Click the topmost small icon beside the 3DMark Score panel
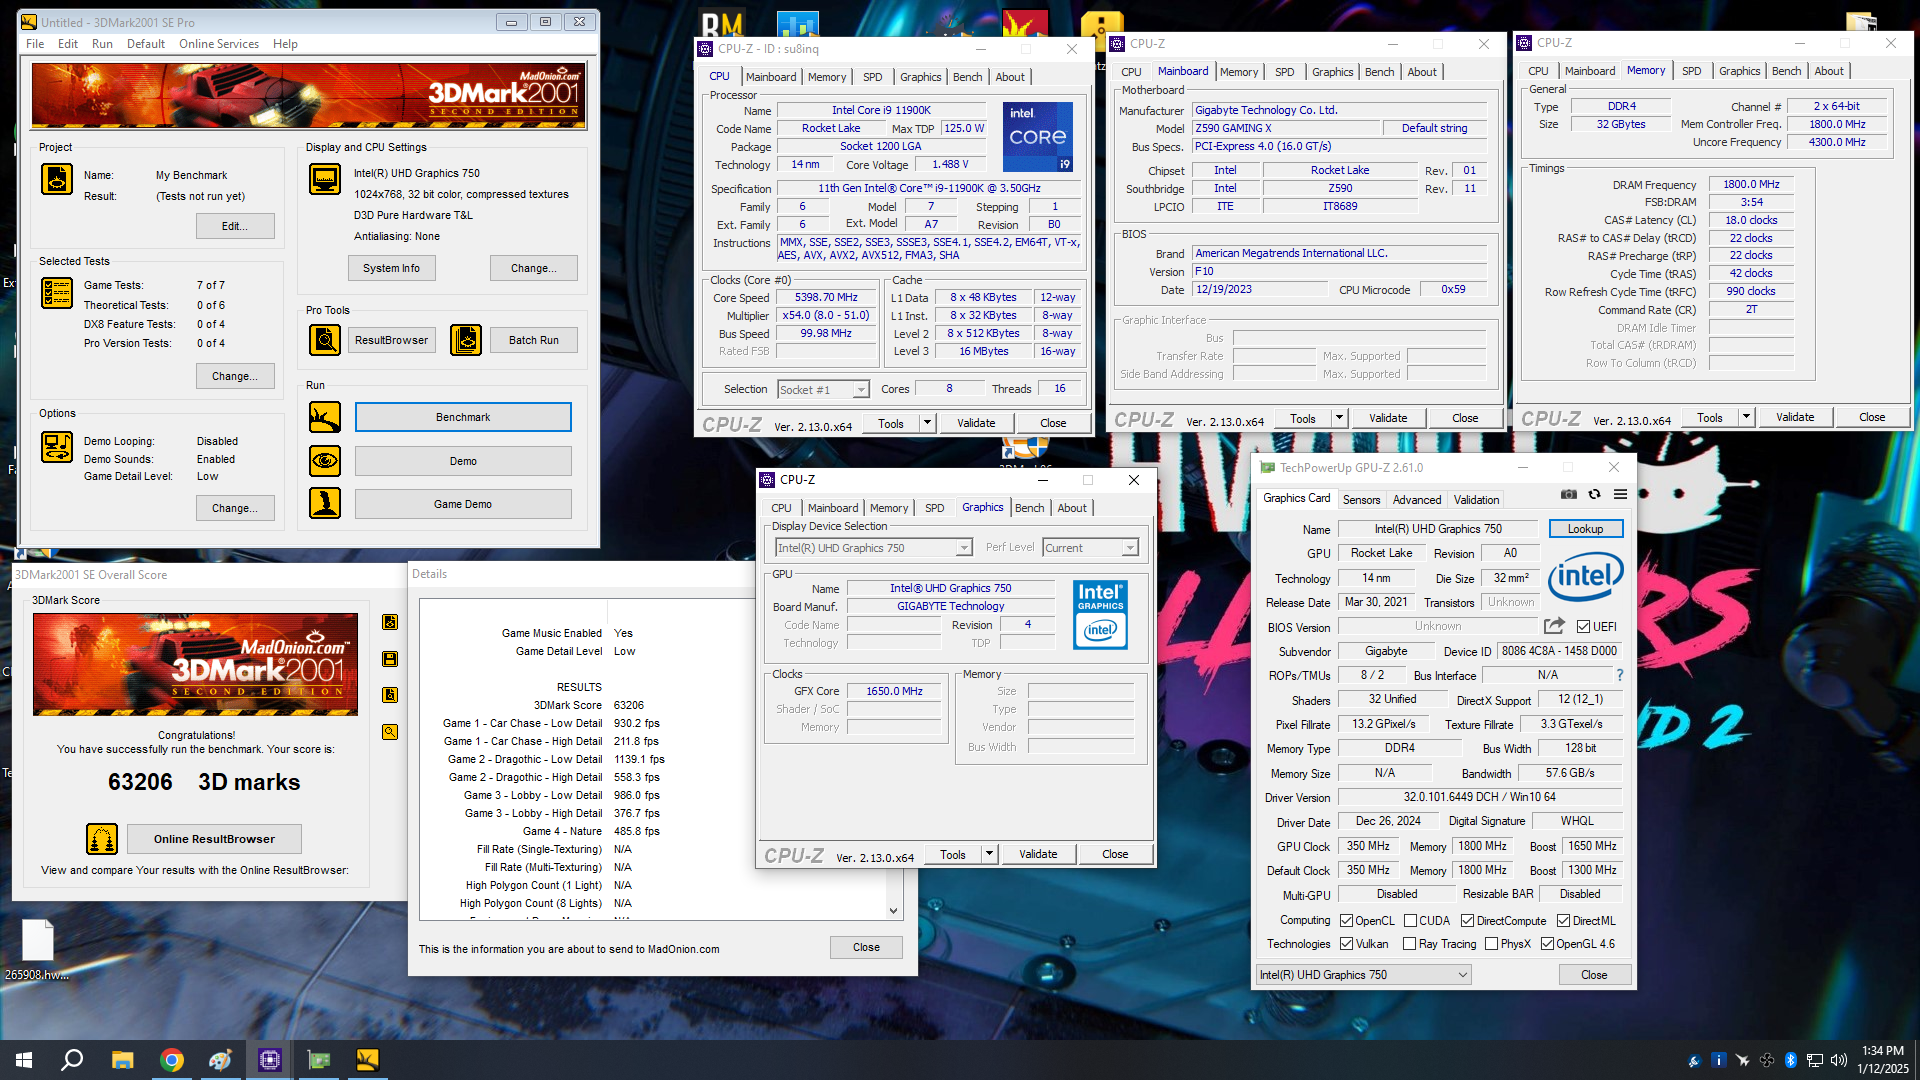This screenshot has height=1080, width=1920. coord(390,622)
